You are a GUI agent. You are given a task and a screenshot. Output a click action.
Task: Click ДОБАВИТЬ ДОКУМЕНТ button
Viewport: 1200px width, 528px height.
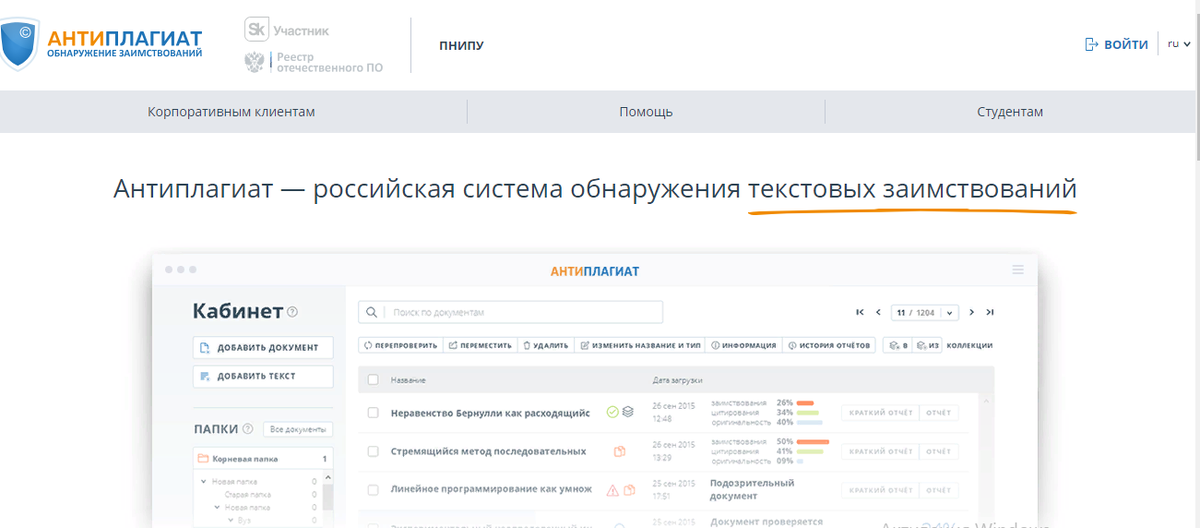tap(263, 348)
